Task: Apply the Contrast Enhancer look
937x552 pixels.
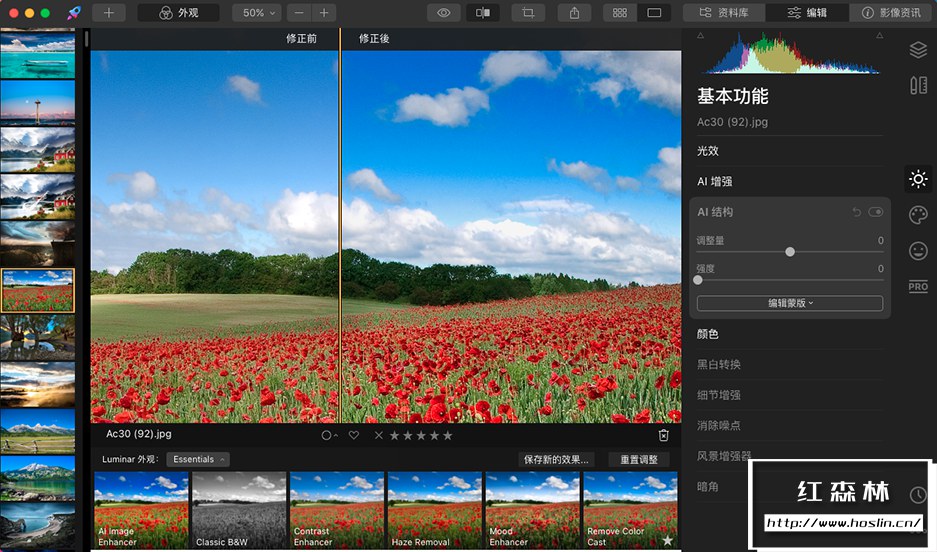Action: tap(337, 510)
